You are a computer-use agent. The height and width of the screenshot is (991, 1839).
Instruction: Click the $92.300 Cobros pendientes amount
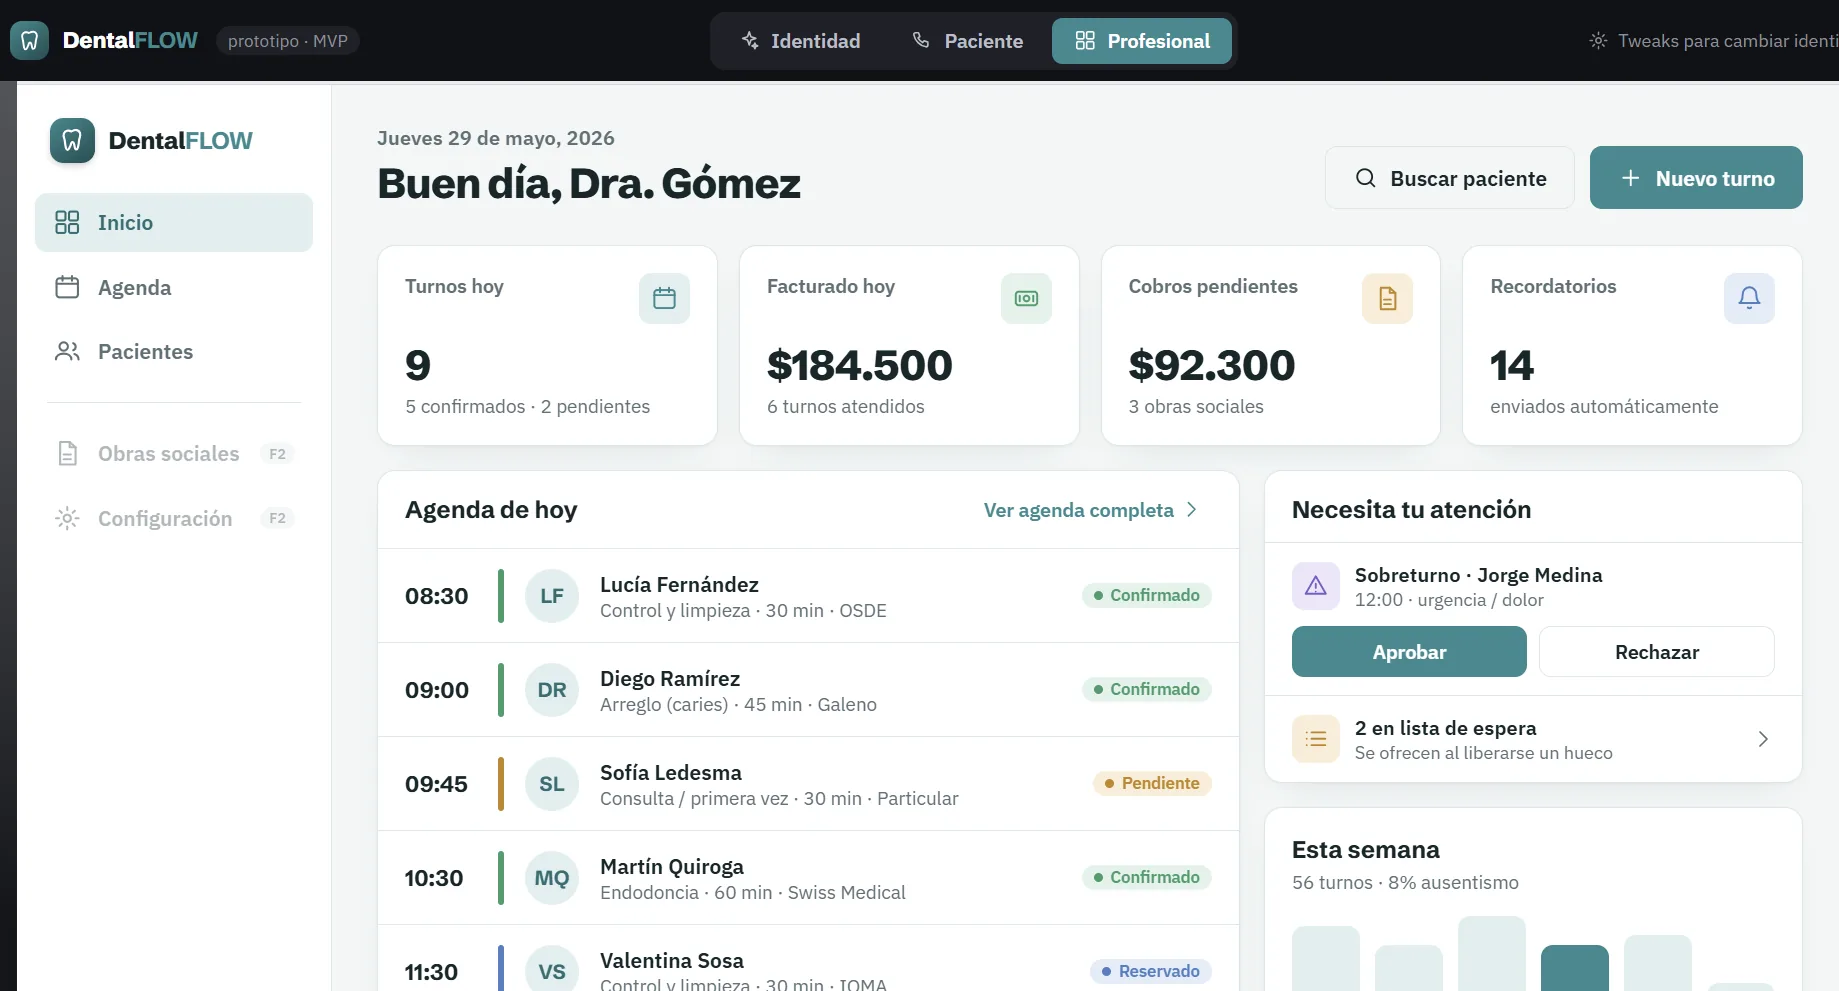(1212, 365)
